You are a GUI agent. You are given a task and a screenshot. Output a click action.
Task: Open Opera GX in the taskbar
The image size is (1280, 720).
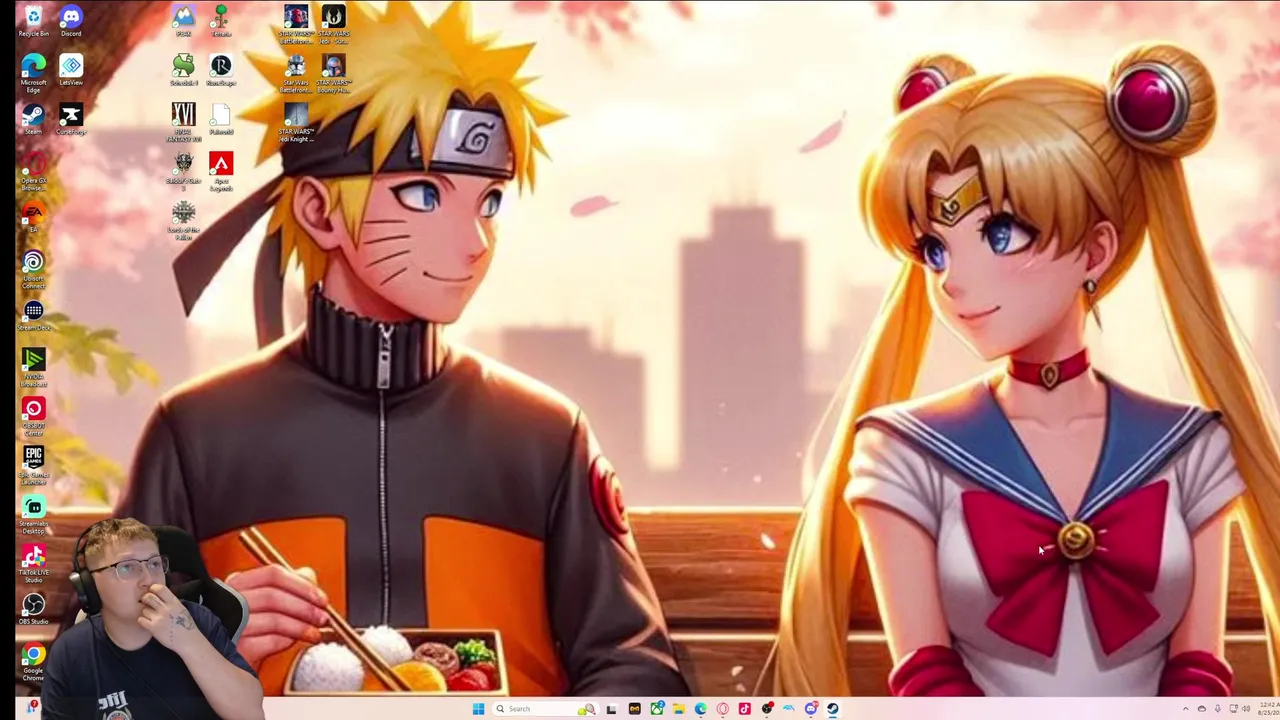click(722, 709)
